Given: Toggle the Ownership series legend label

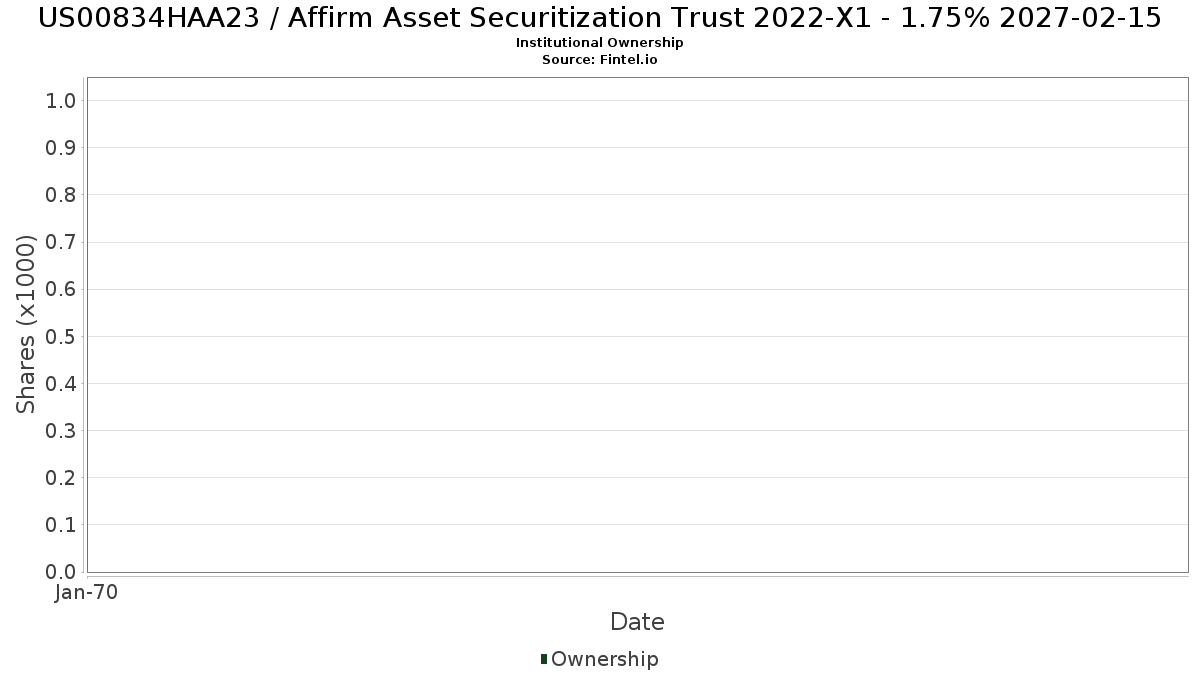Looking at the screenshot, I should pos(604,659).
